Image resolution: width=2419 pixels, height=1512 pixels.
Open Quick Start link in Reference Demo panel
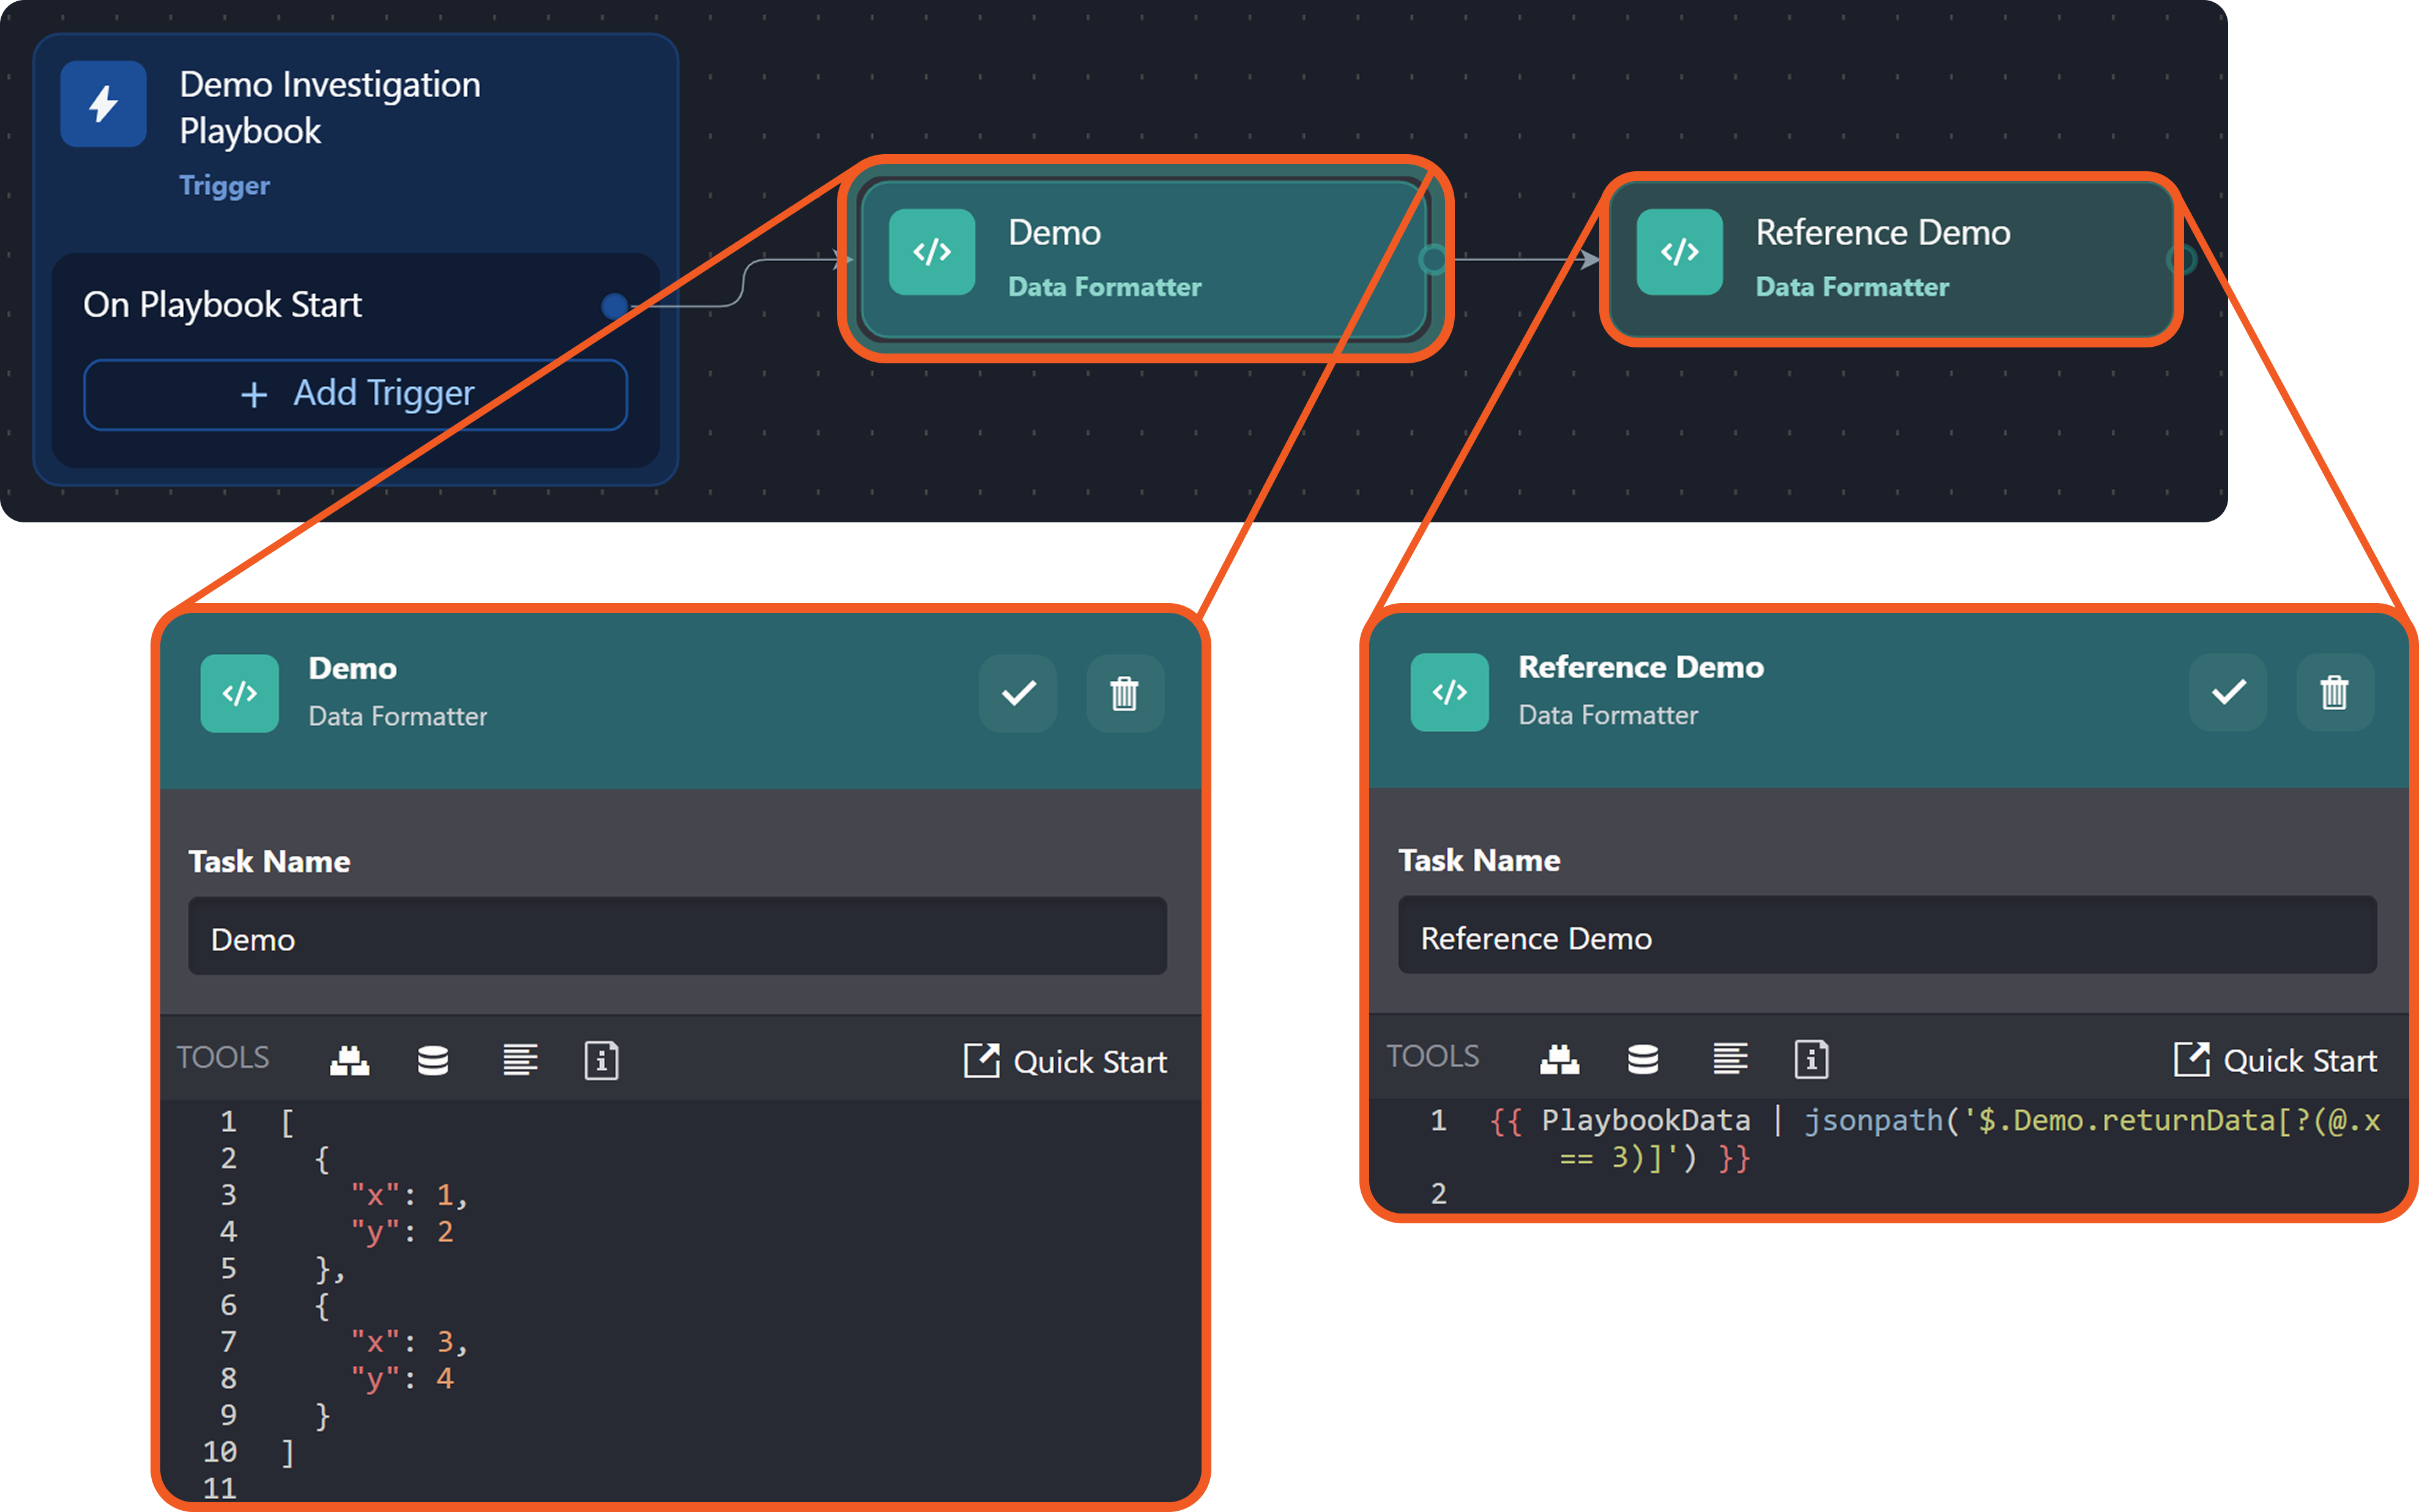pos(2276,1060)
